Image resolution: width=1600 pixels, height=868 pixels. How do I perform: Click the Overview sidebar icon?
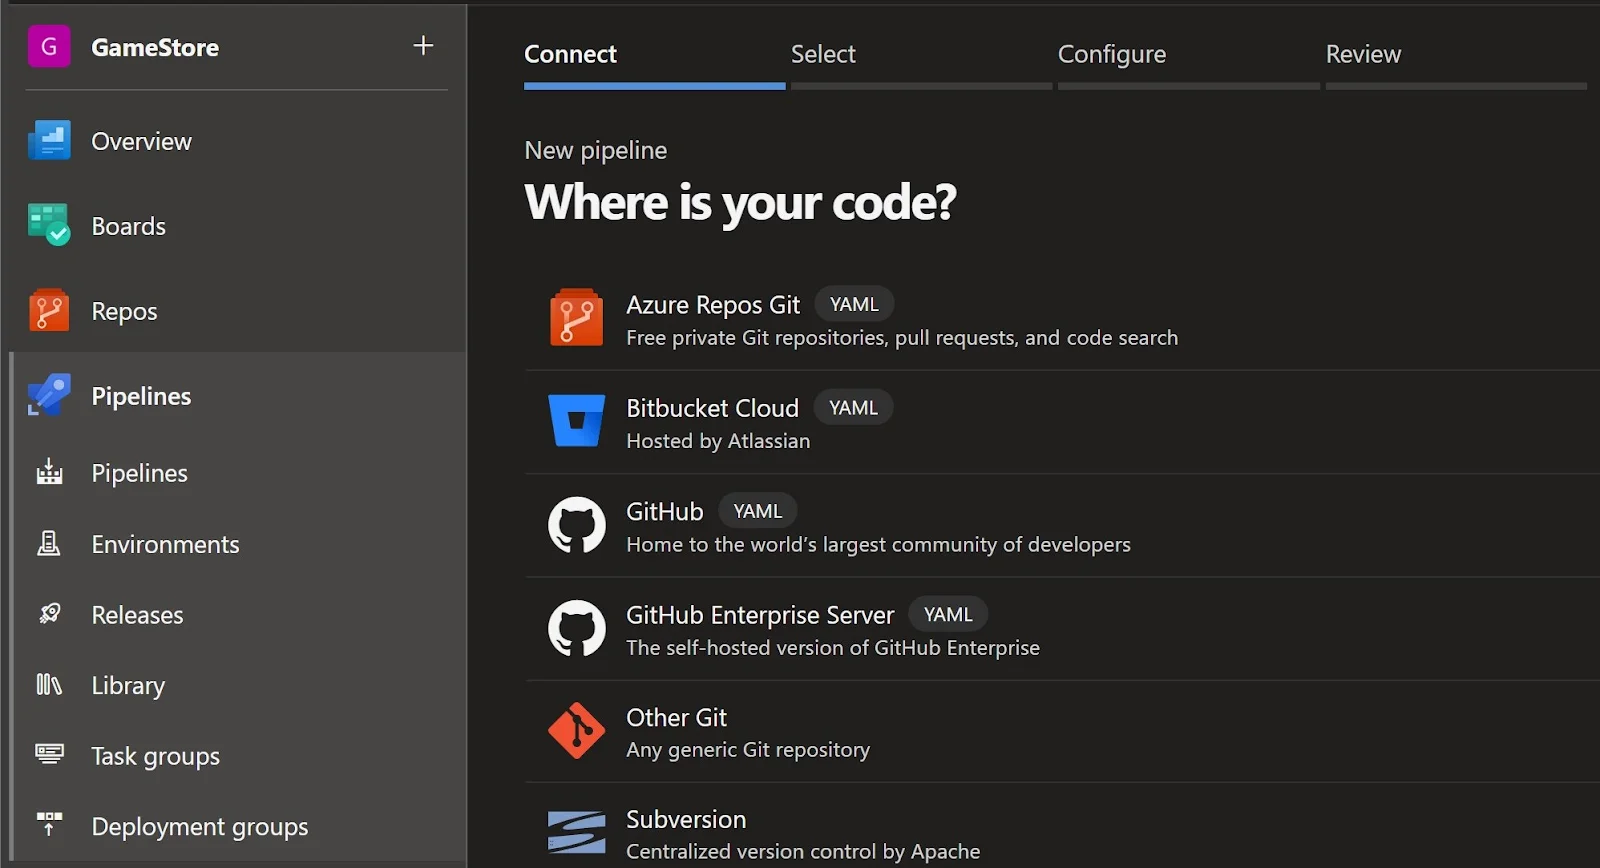point(49,141)
